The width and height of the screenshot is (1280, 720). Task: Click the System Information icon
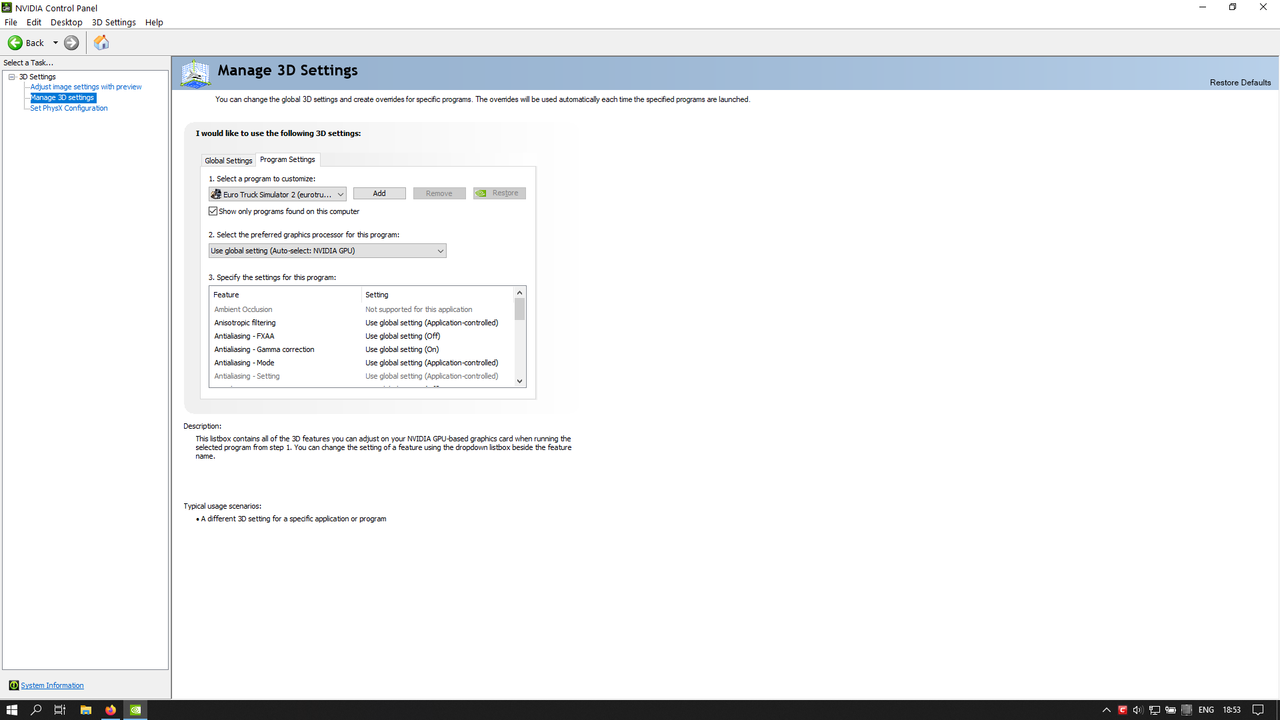14,685
